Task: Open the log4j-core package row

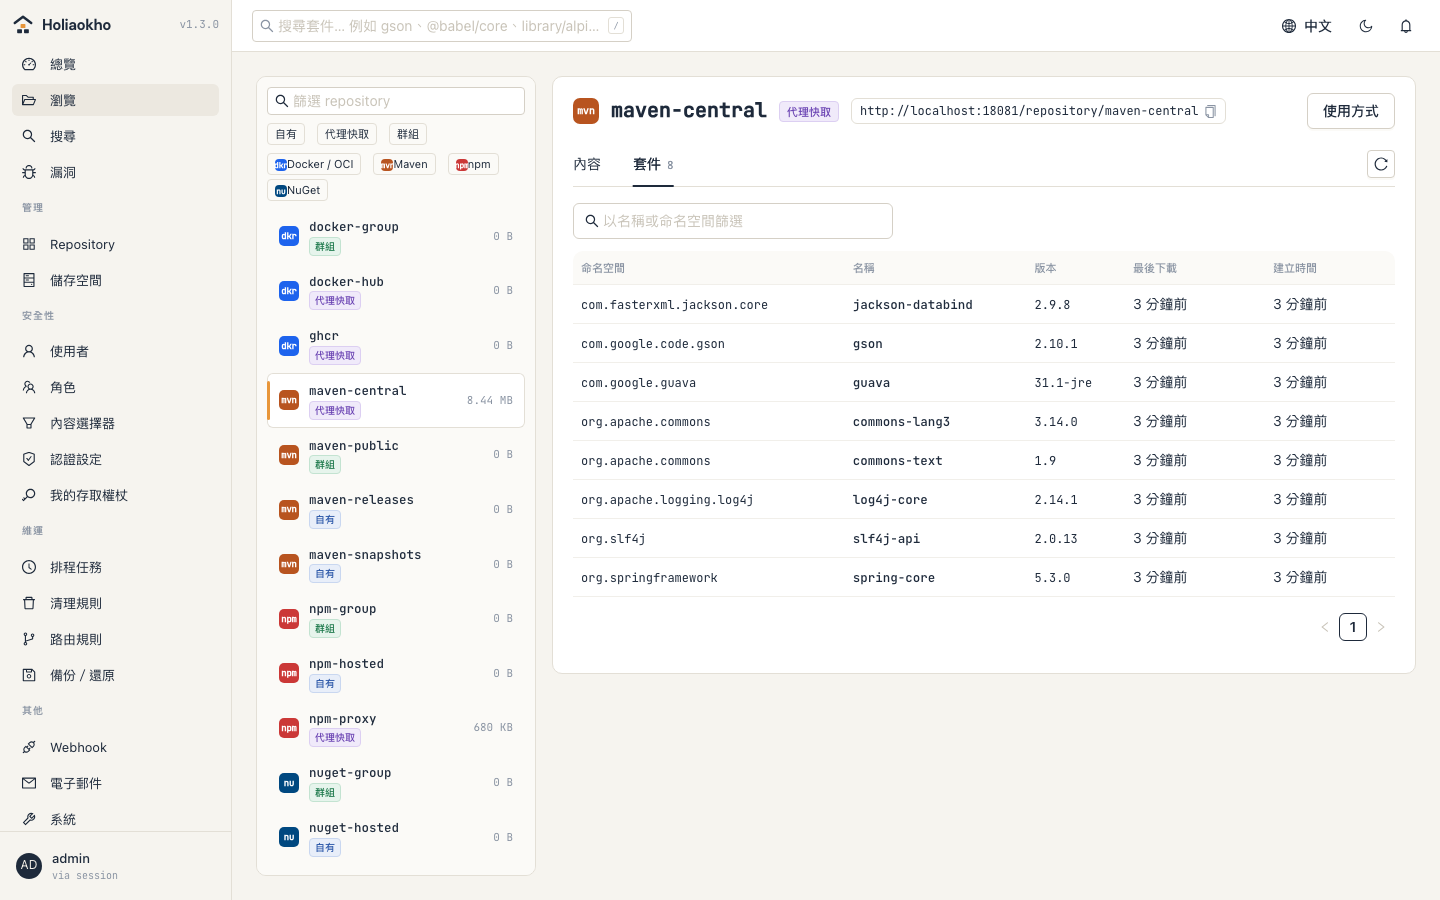Action: [x=984, y=499]
